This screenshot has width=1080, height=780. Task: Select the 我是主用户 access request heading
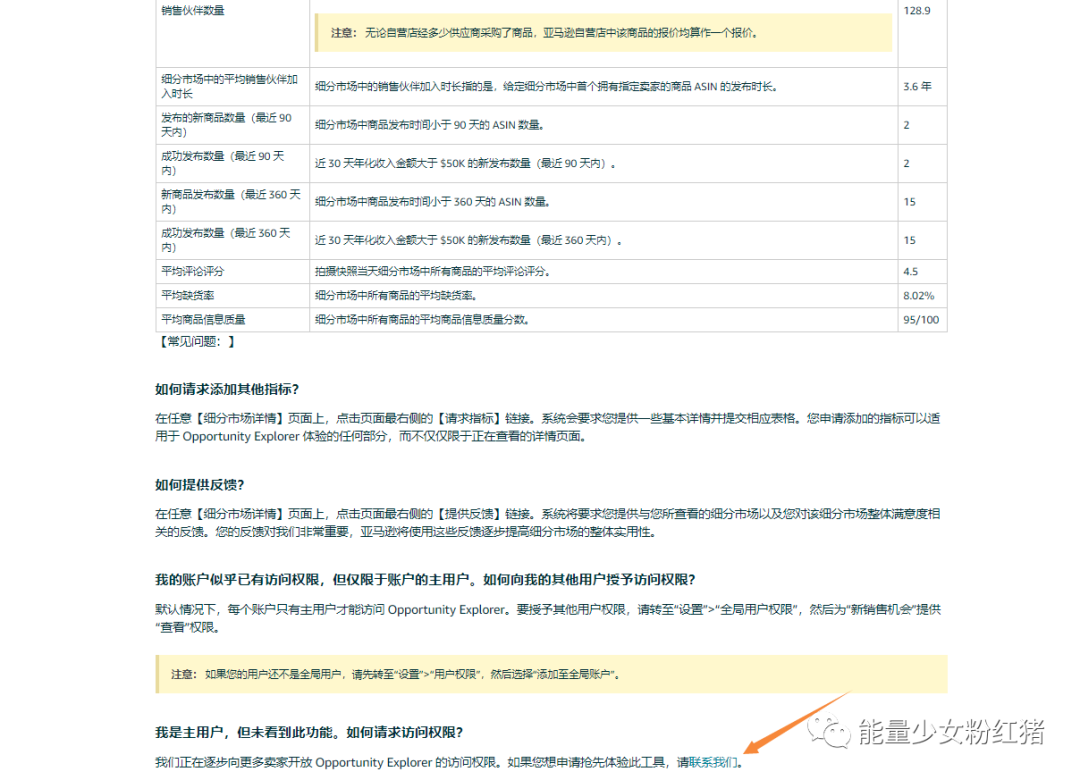click(309, 732)
